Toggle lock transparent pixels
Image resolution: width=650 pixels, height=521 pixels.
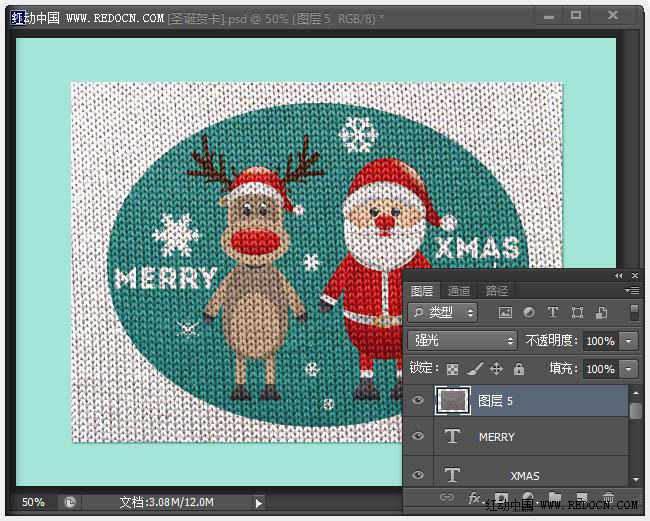[x=452, y=369]
